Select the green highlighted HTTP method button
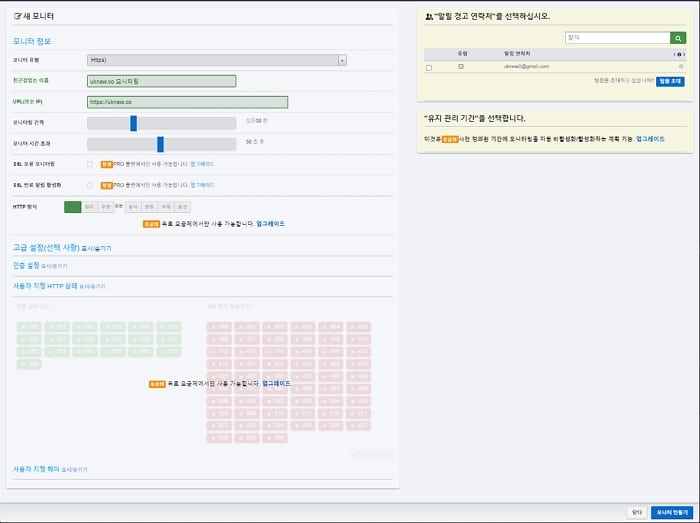Image resolution: width=700 pixels, height=523 pixels. (x=73, y=207)
